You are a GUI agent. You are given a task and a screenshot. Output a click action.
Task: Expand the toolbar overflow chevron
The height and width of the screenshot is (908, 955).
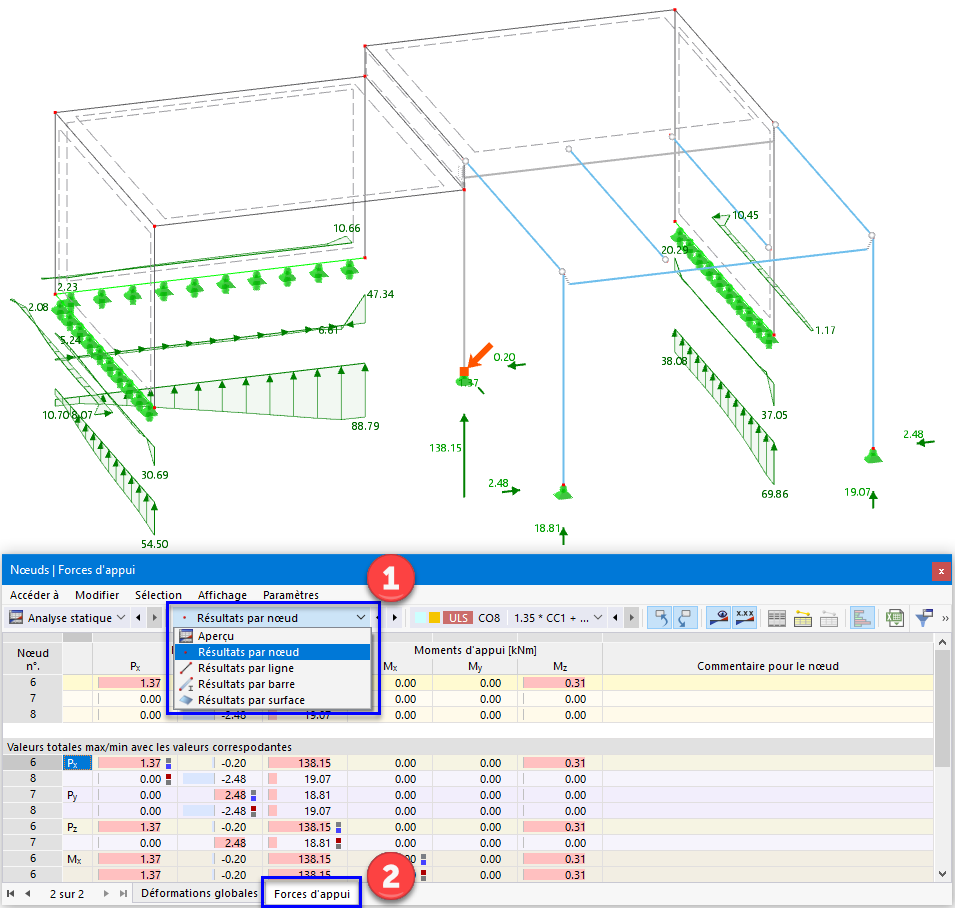(945, 618)
